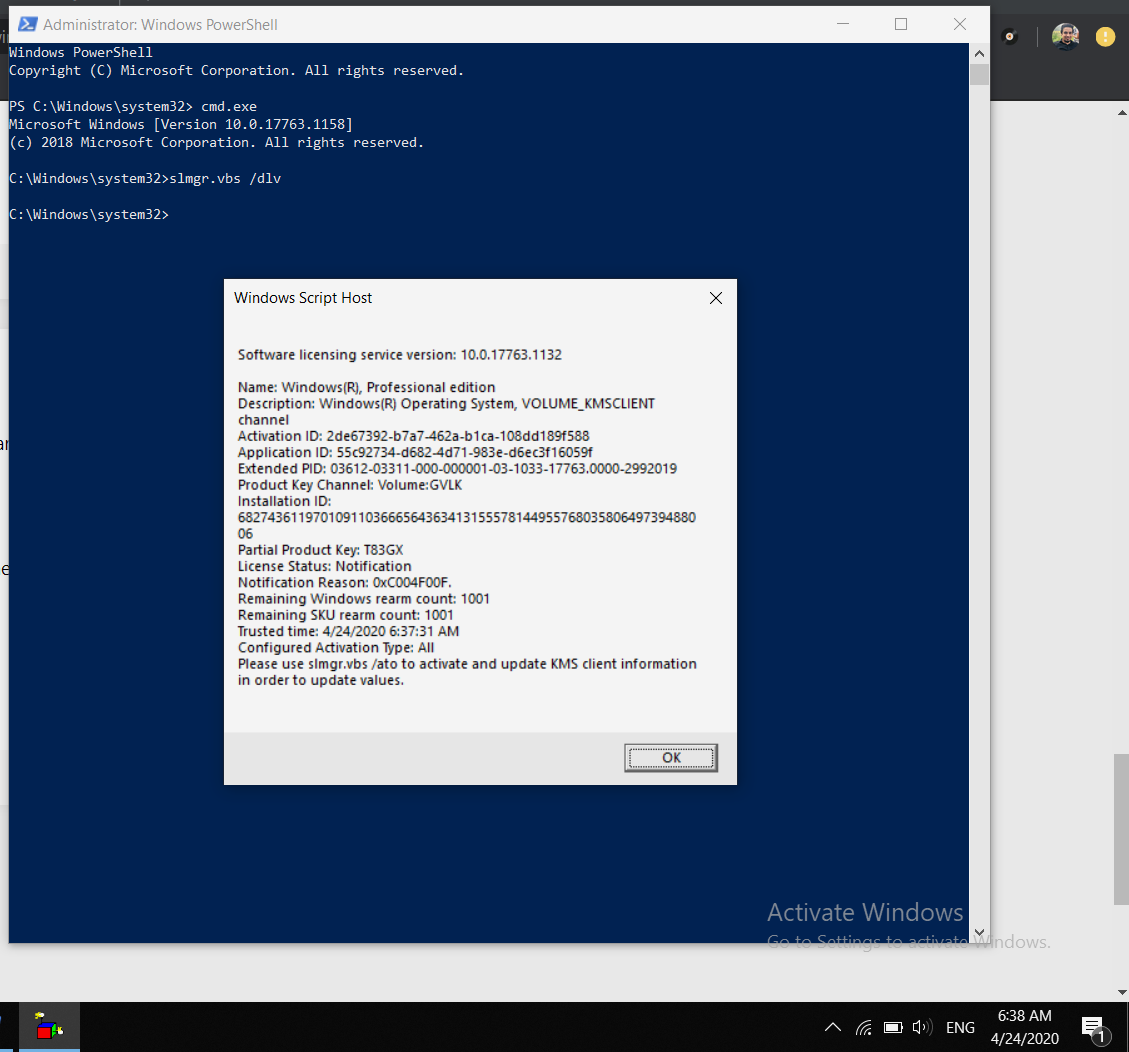Screen dimensions: 1129x1052
Task: Click the round disc icon in the browser behind
Action: click(1009, 36)
